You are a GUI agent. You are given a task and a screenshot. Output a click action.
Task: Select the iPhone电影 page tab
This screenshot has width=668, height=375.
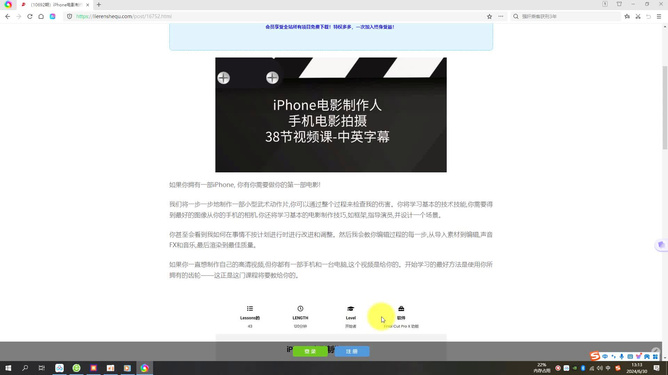pyautogui.click(x=55, y=5)
